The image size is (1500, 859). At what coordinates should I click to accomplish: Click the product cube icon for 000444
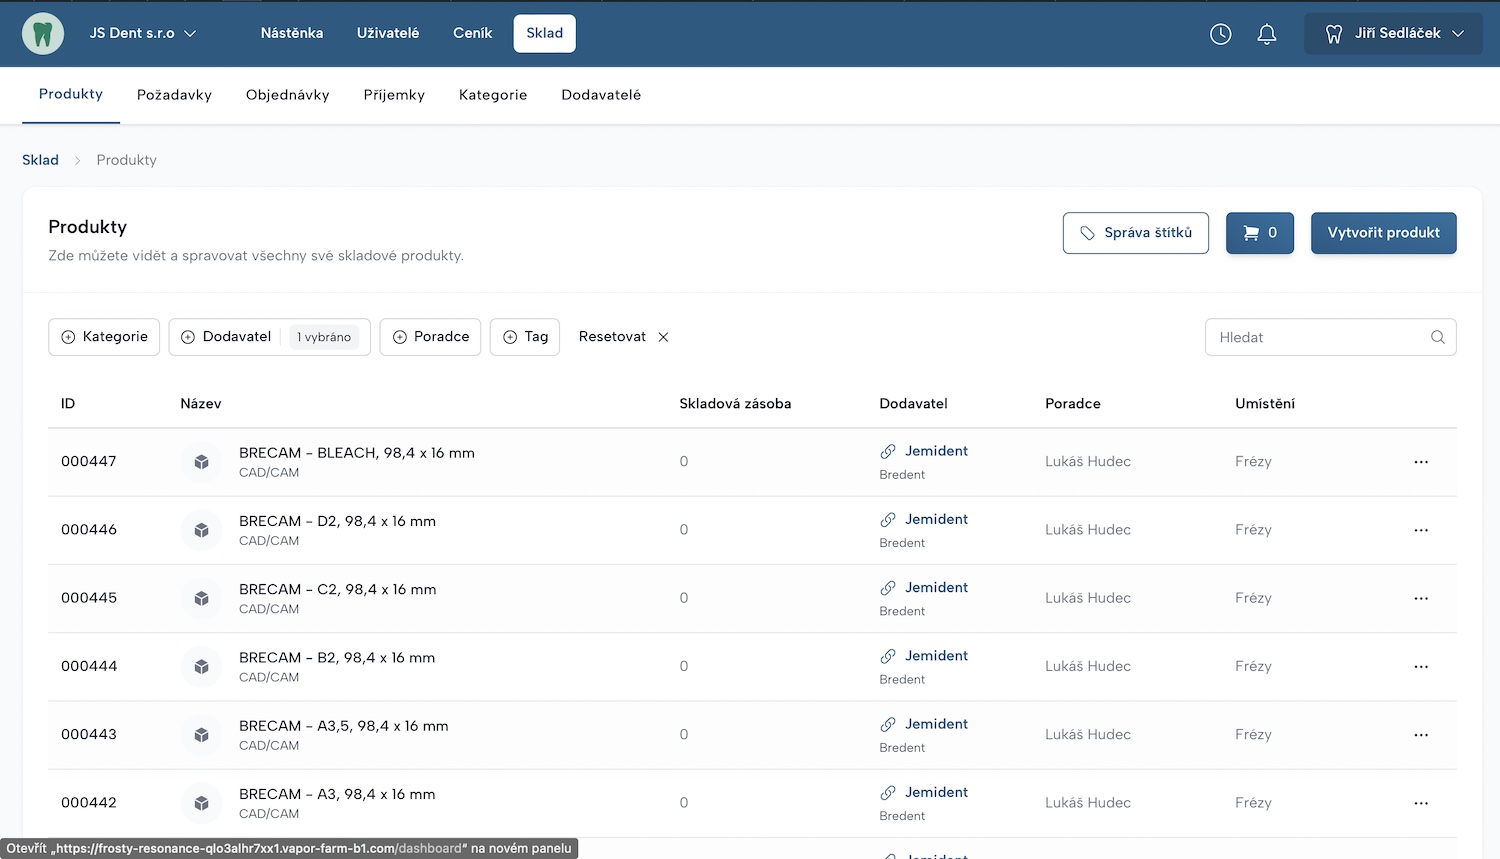(201, 666)
